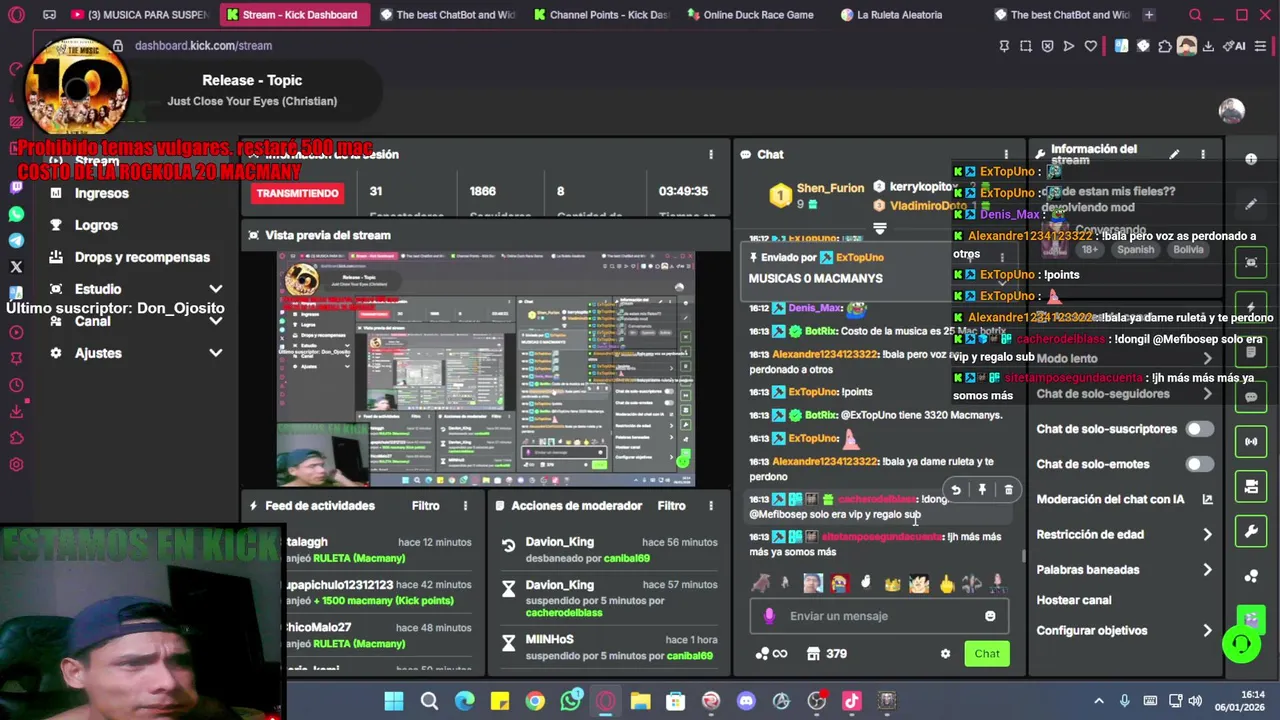1280x720 pixels.
Task: Open Palabras baneadas arrow
Action: tap(1207, 570)
